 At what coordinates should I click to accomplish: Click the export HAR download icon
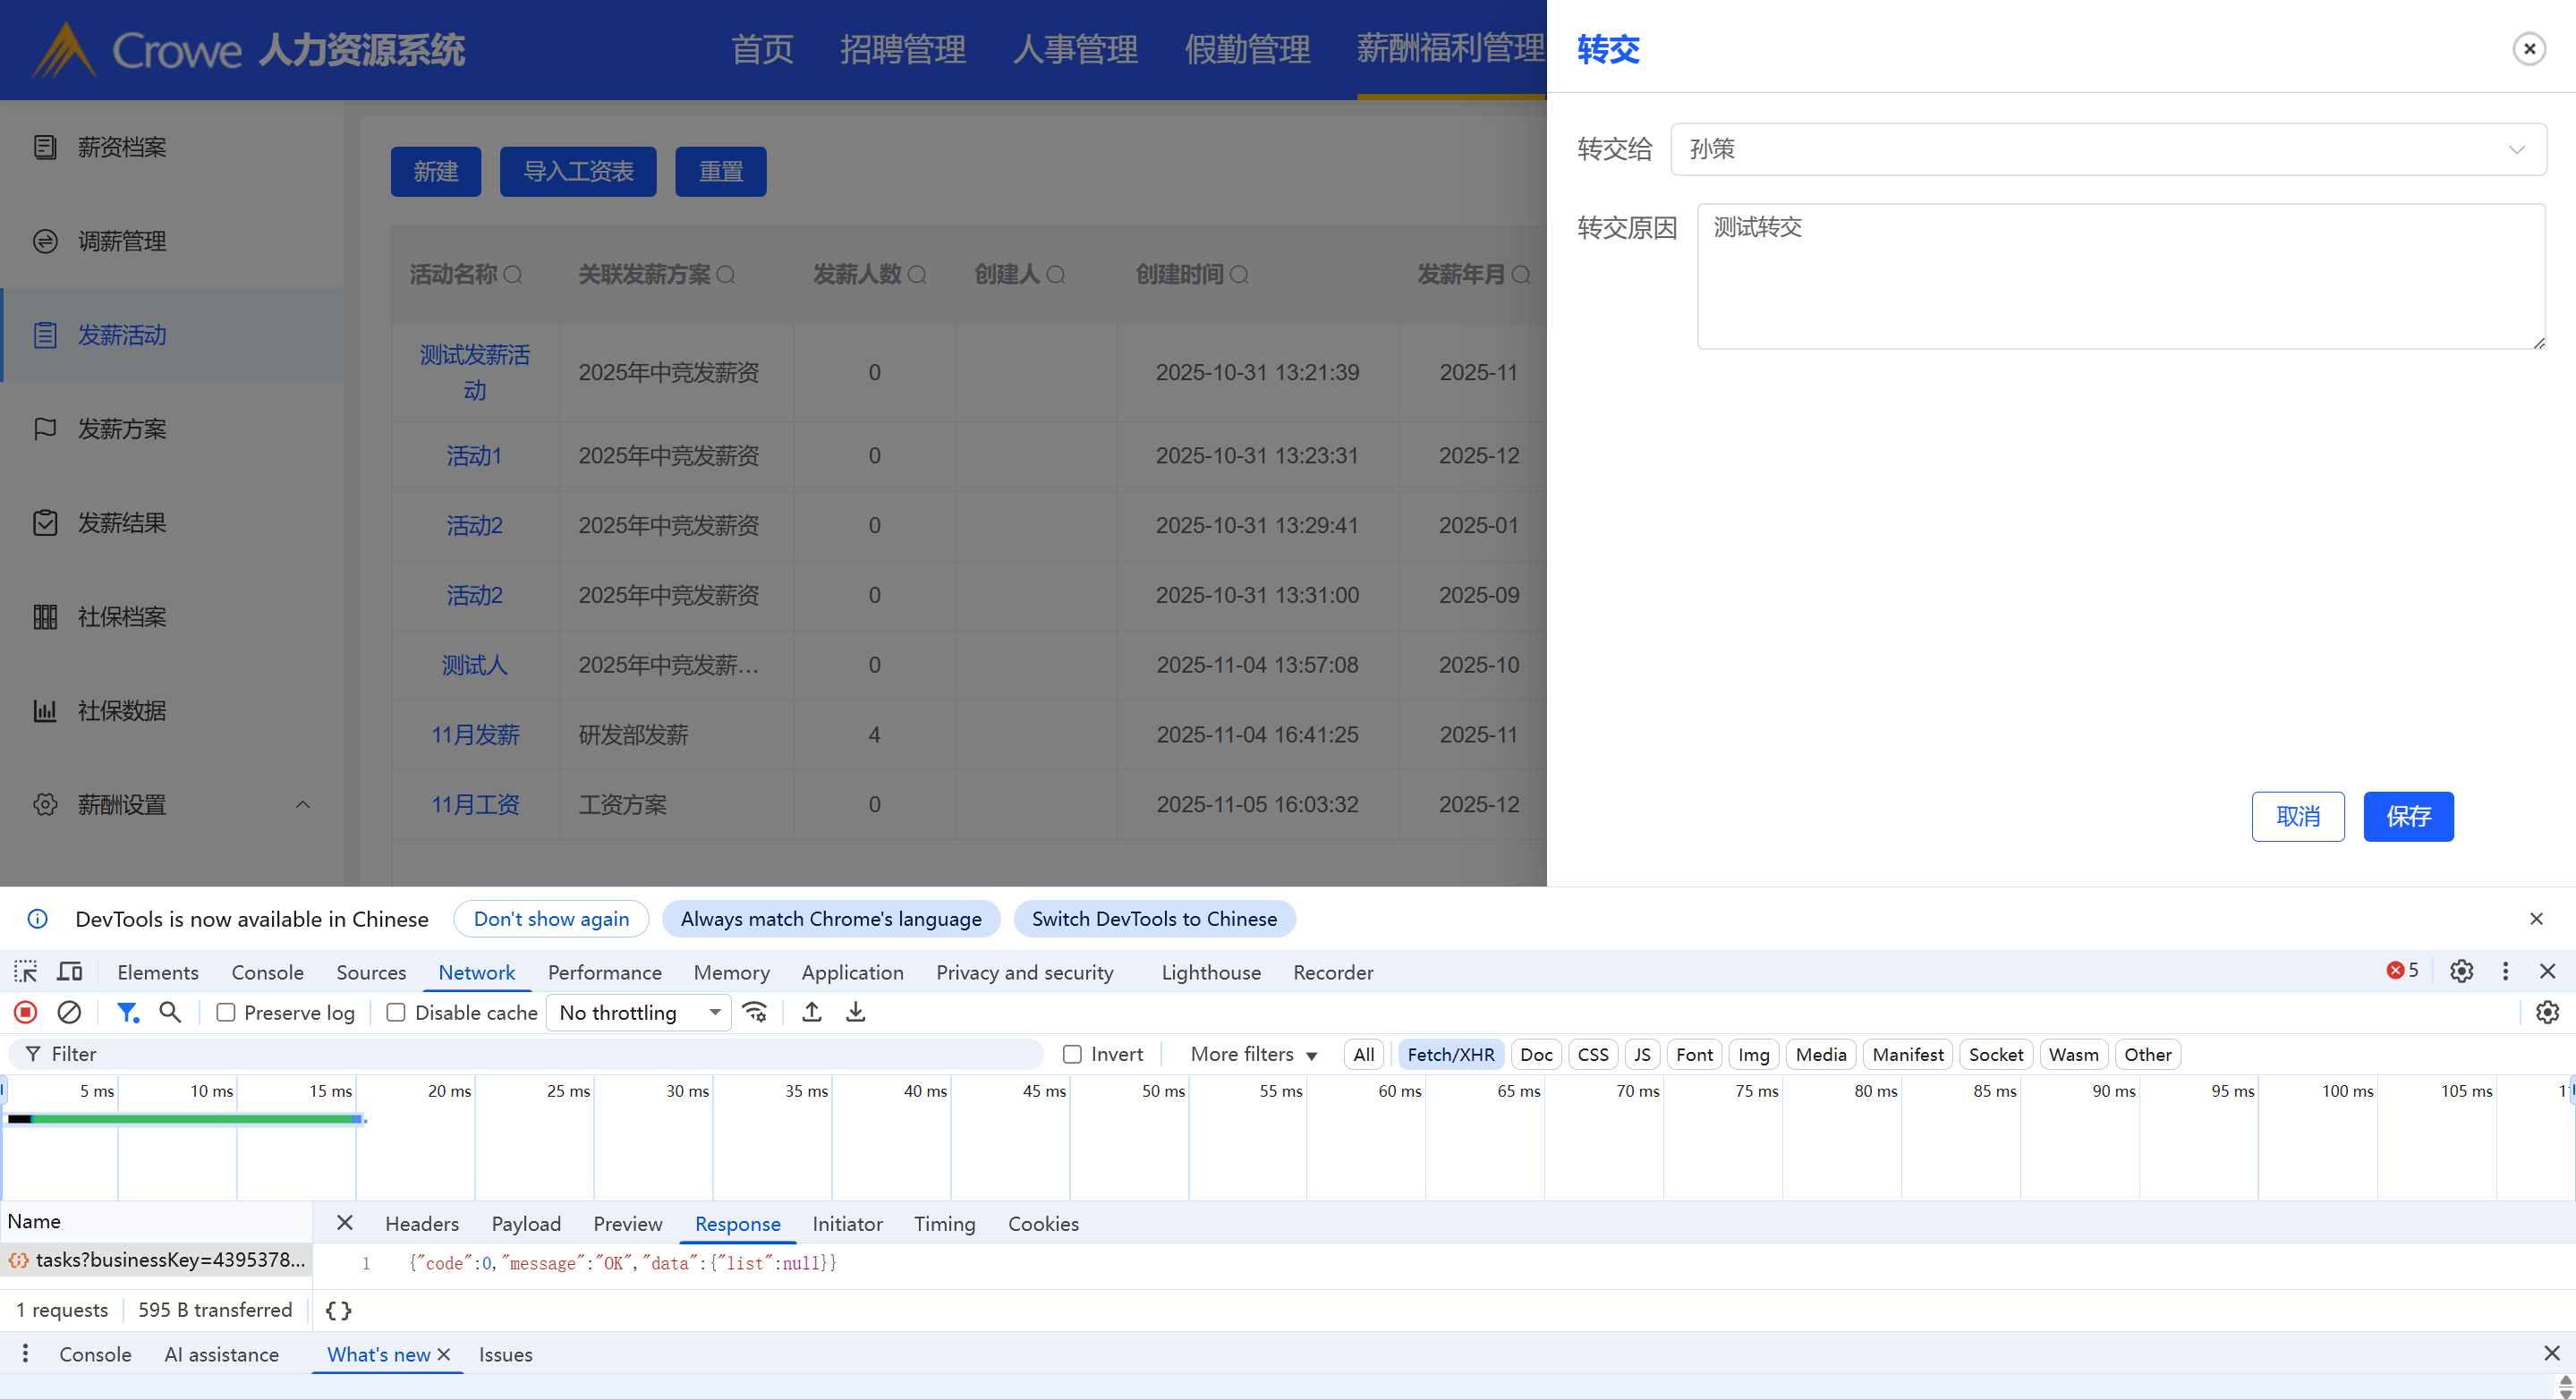pyautogui.click(x=855, y=1012)
